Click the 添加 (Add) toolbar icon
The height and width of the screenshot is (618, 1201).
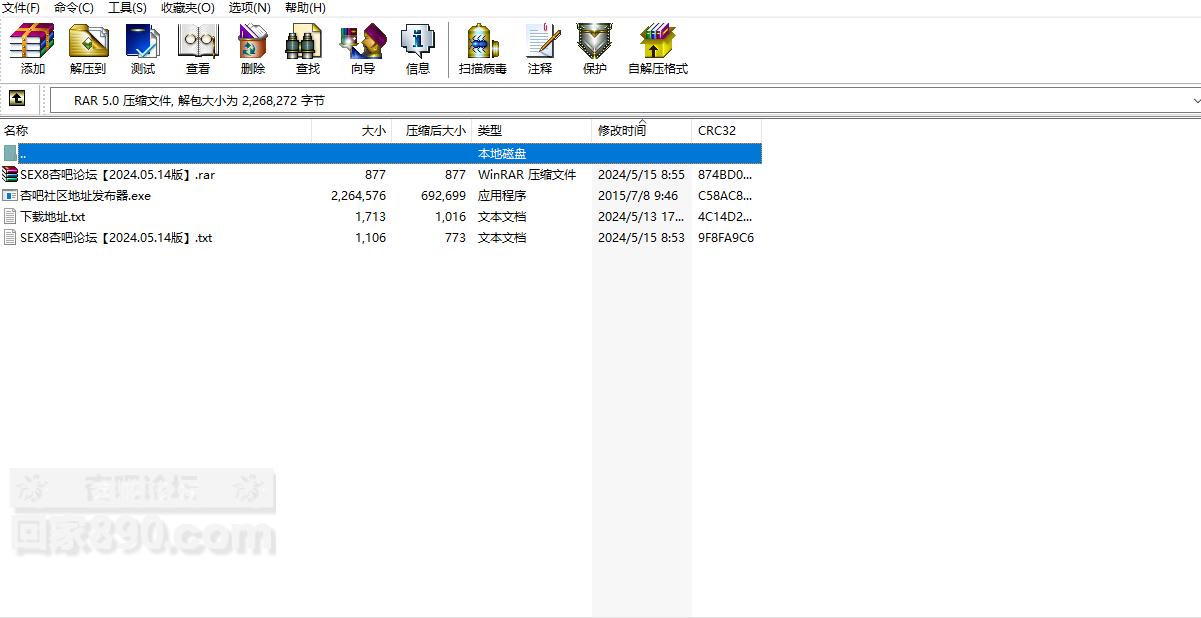(32, 49)
